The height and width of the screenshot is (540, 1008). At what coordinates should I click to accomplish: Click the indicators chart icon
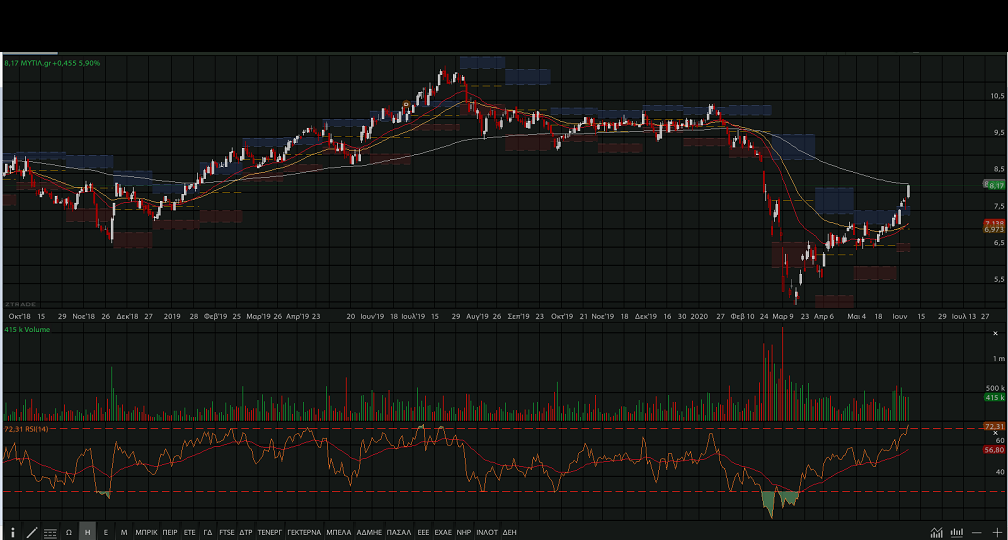(x=936, y=533)
